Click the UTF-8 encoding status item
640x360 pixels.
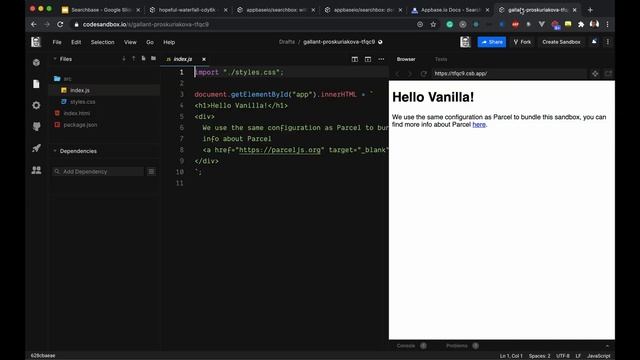(x=562, y=356)
